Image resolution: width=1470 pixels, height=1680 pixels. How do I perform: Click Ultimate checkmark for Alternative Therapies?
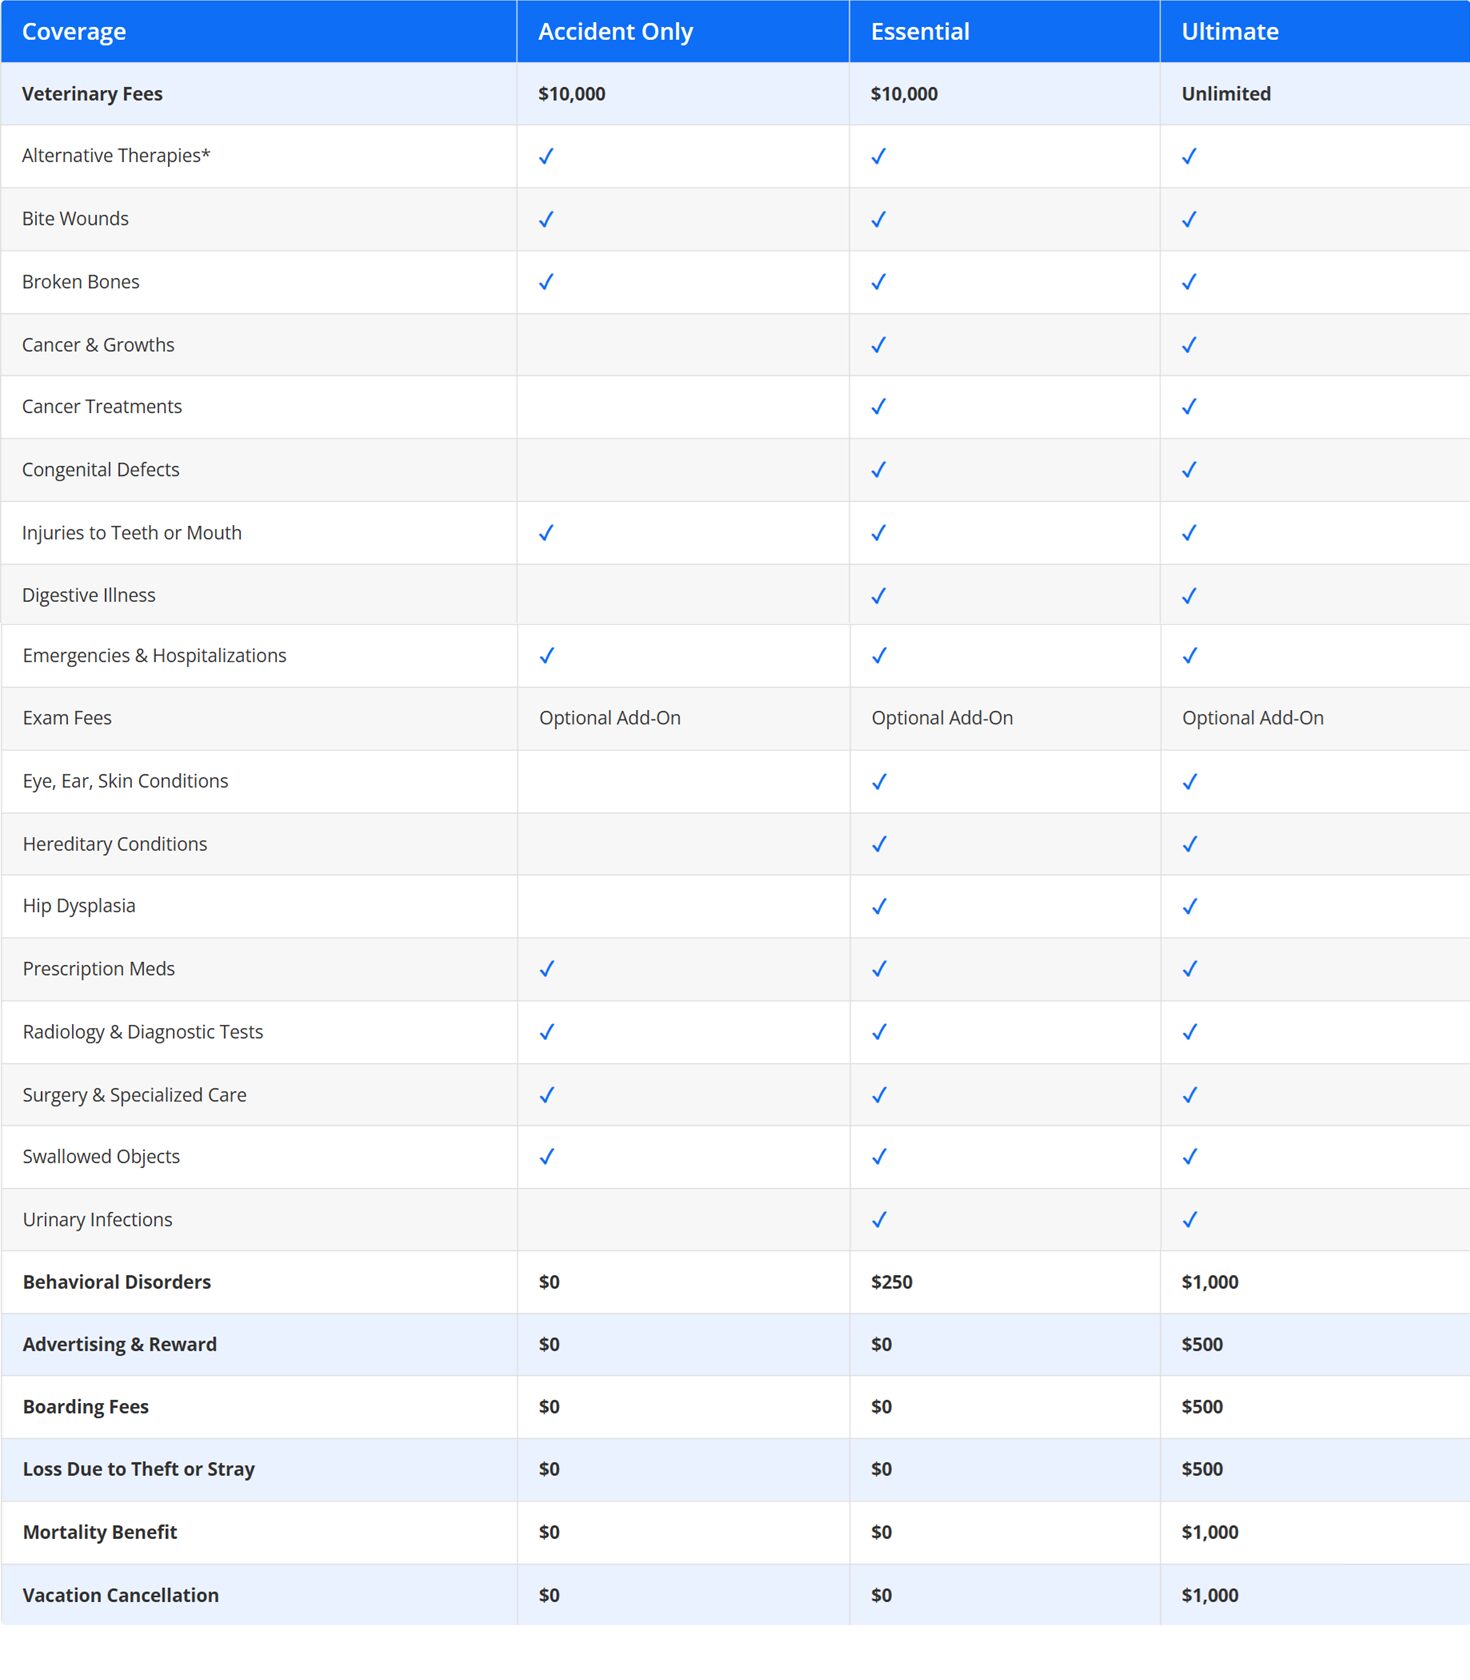tap(1189, 157)
